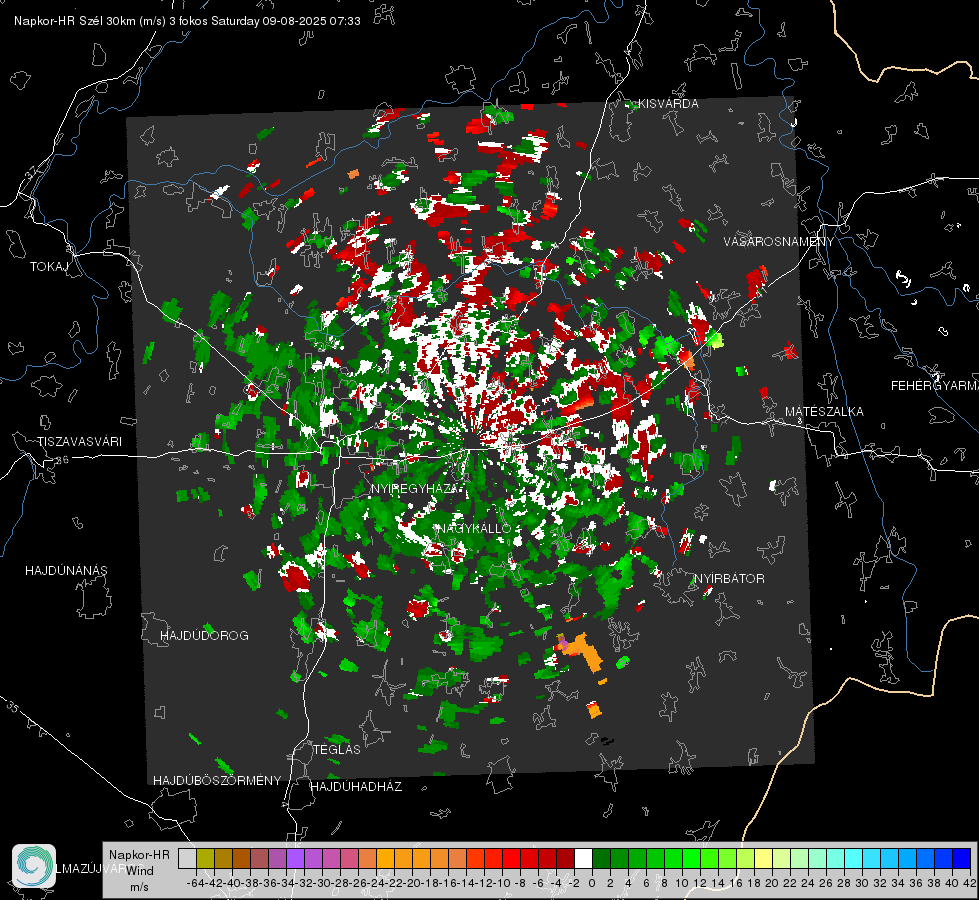This screenshot has height=900, width=979.
Task: Click the HAJDÚDOROG town label
Action: tap(204, 635)
